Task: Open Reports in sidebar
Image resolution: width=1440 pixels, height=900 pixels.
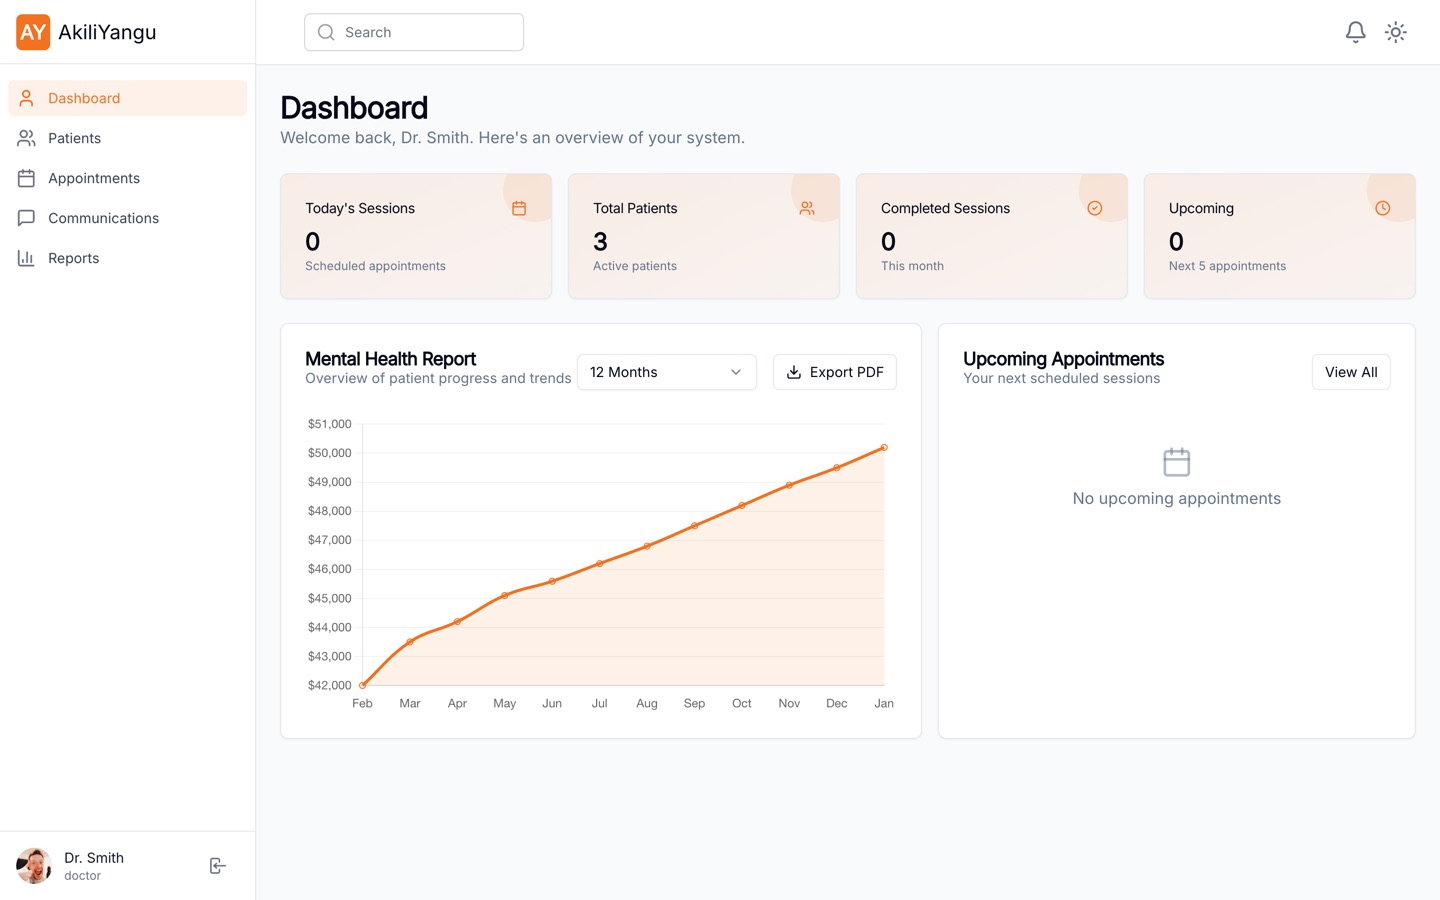Action: [x=127, y=258]
